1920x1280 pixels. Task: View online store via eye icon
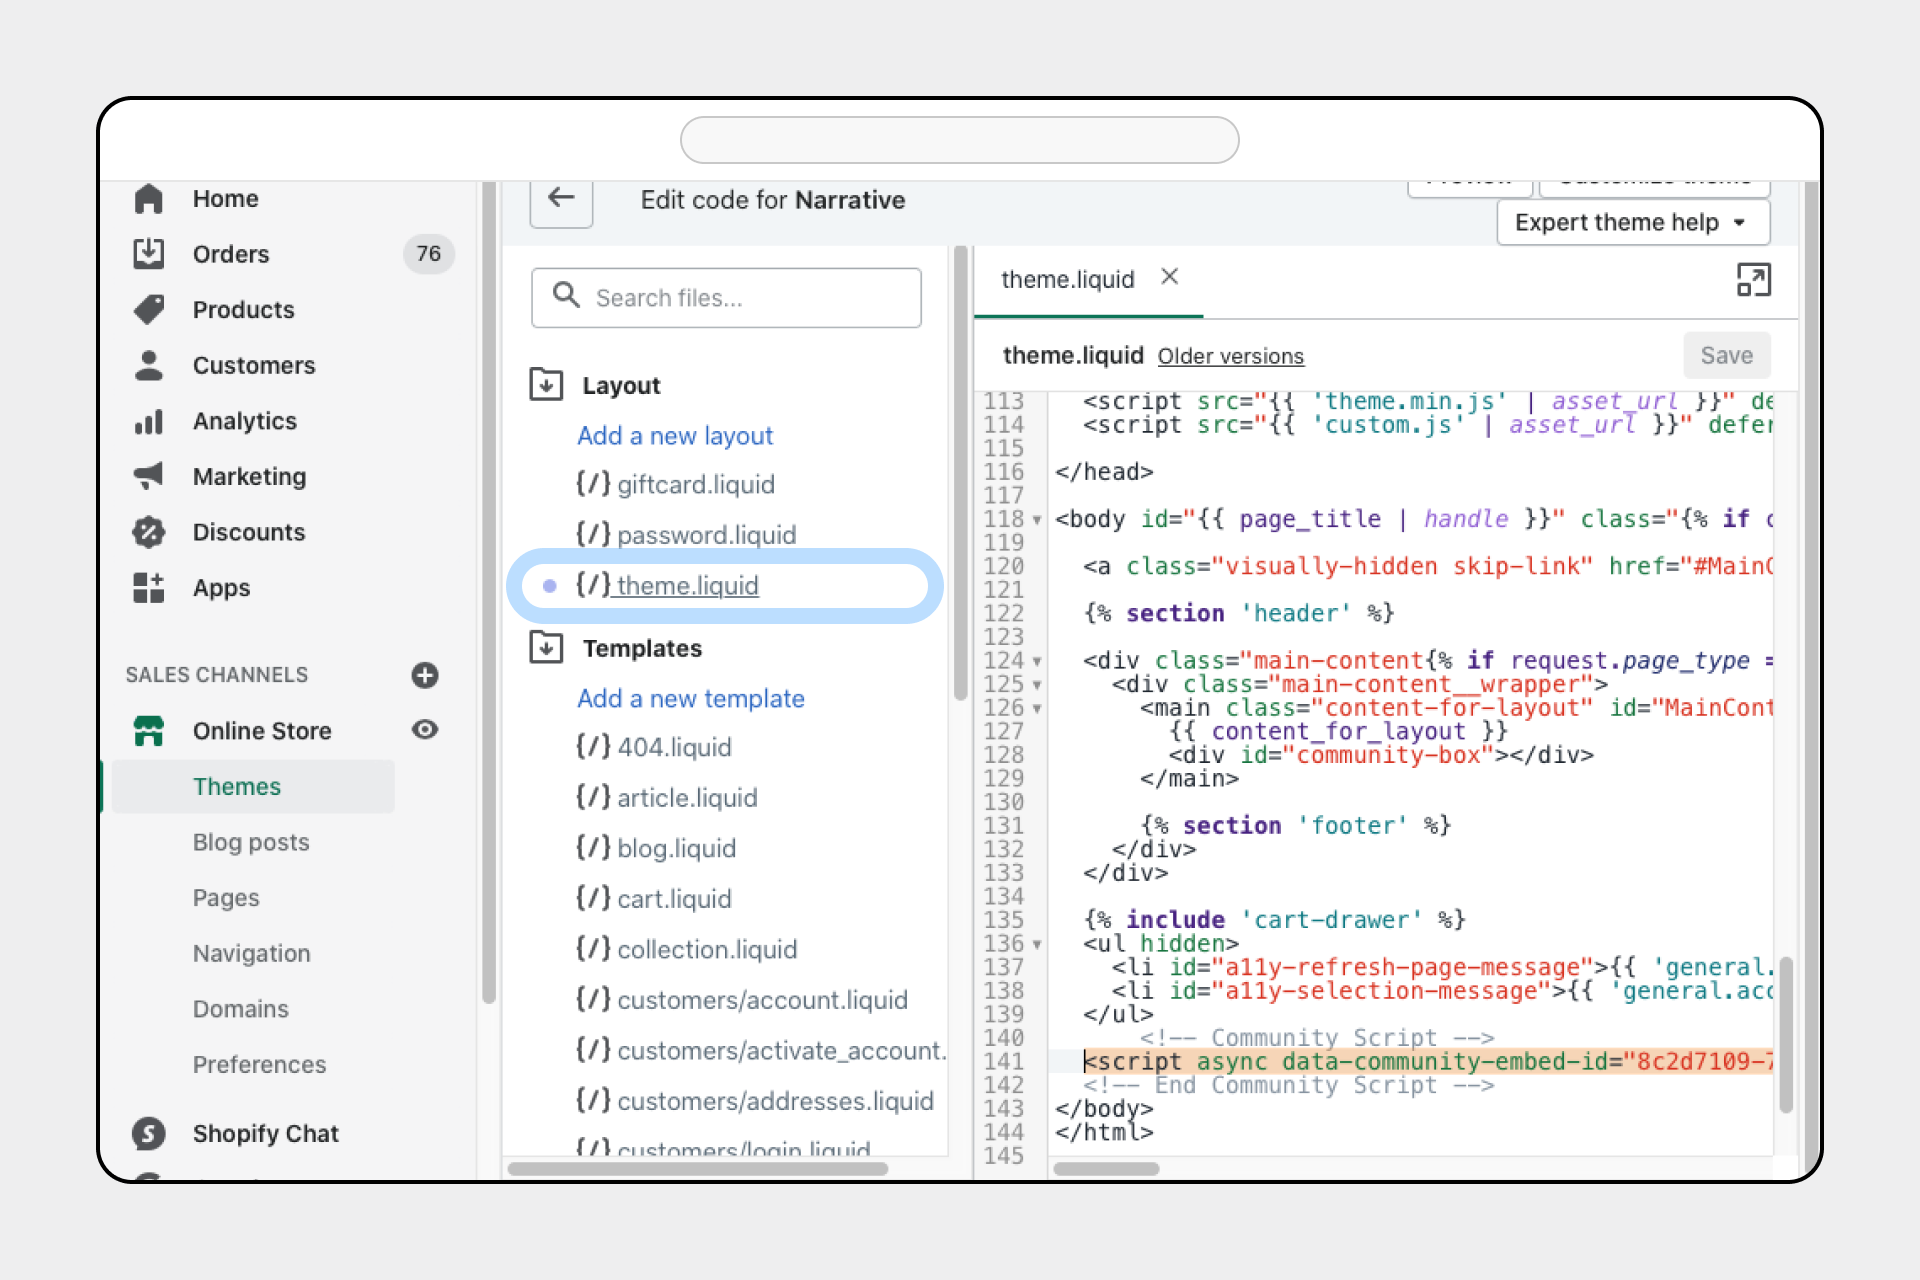(x=425, y=730)
